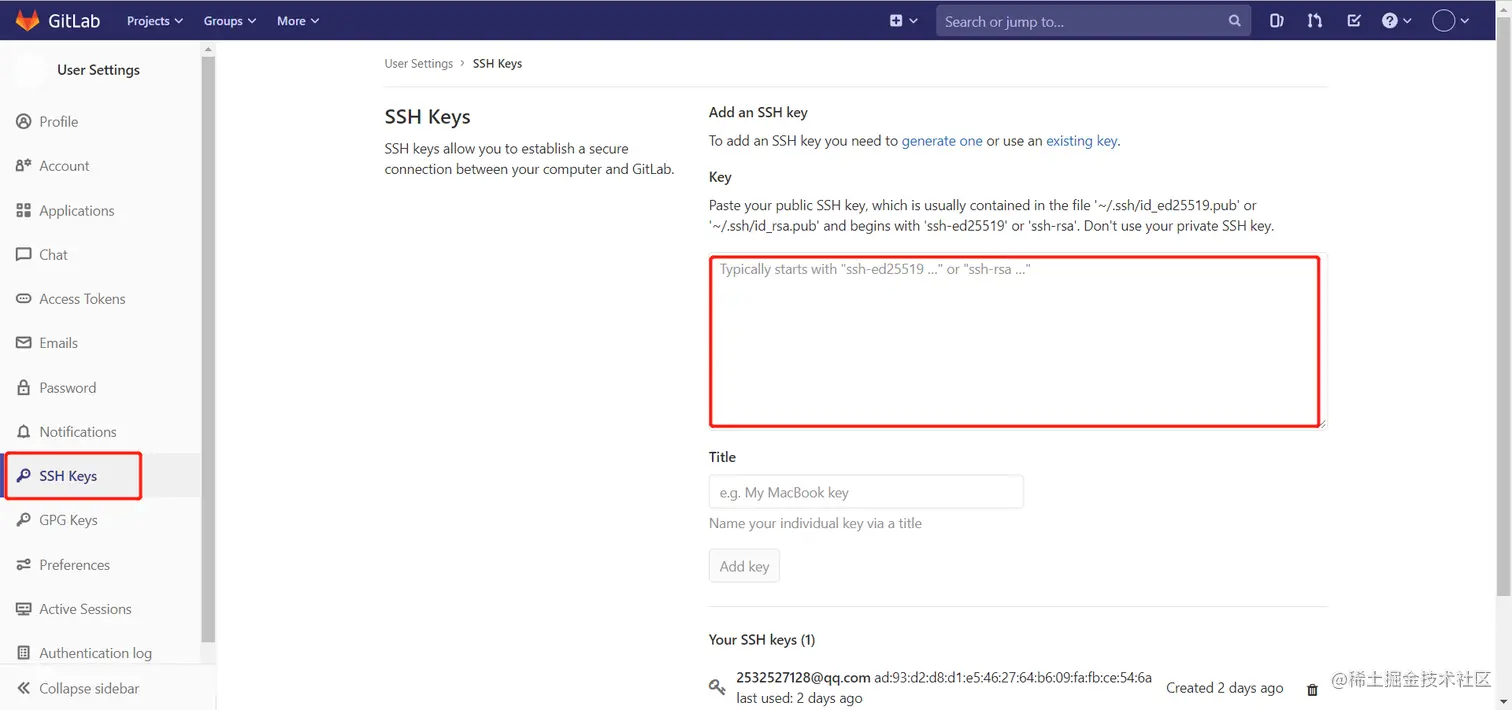
Task: Click the search magnifier icon
Action: tap(1235, 21)
